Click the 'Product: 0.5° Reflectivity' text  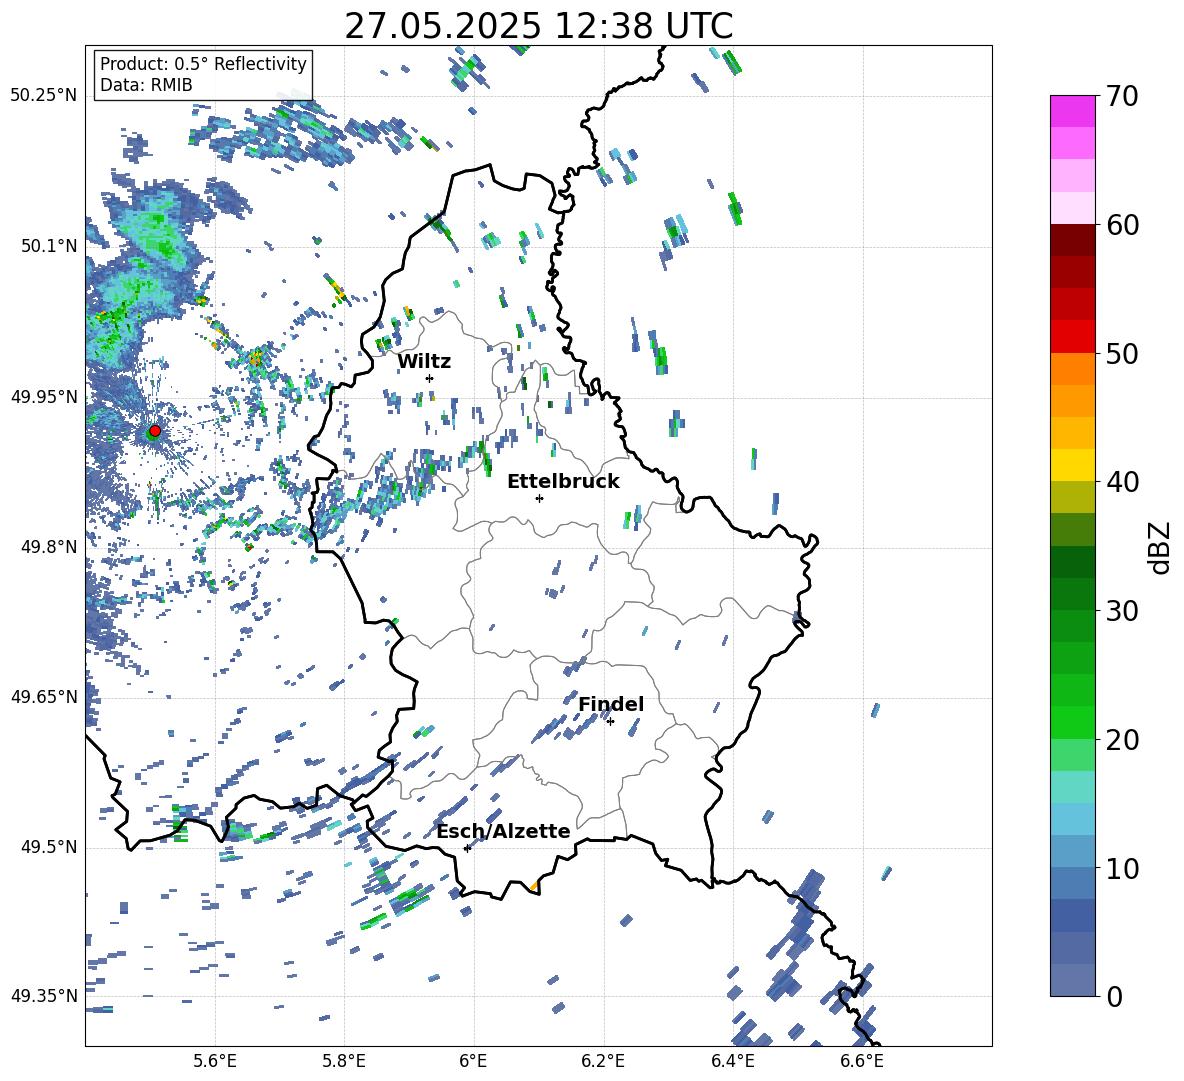203,64
